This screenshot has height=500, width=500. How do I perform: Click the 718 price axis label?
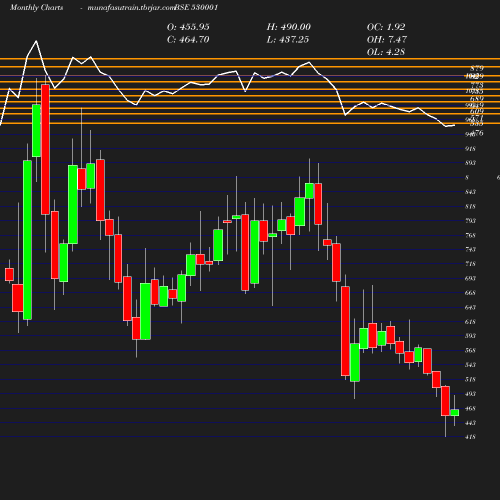[470, 264]
